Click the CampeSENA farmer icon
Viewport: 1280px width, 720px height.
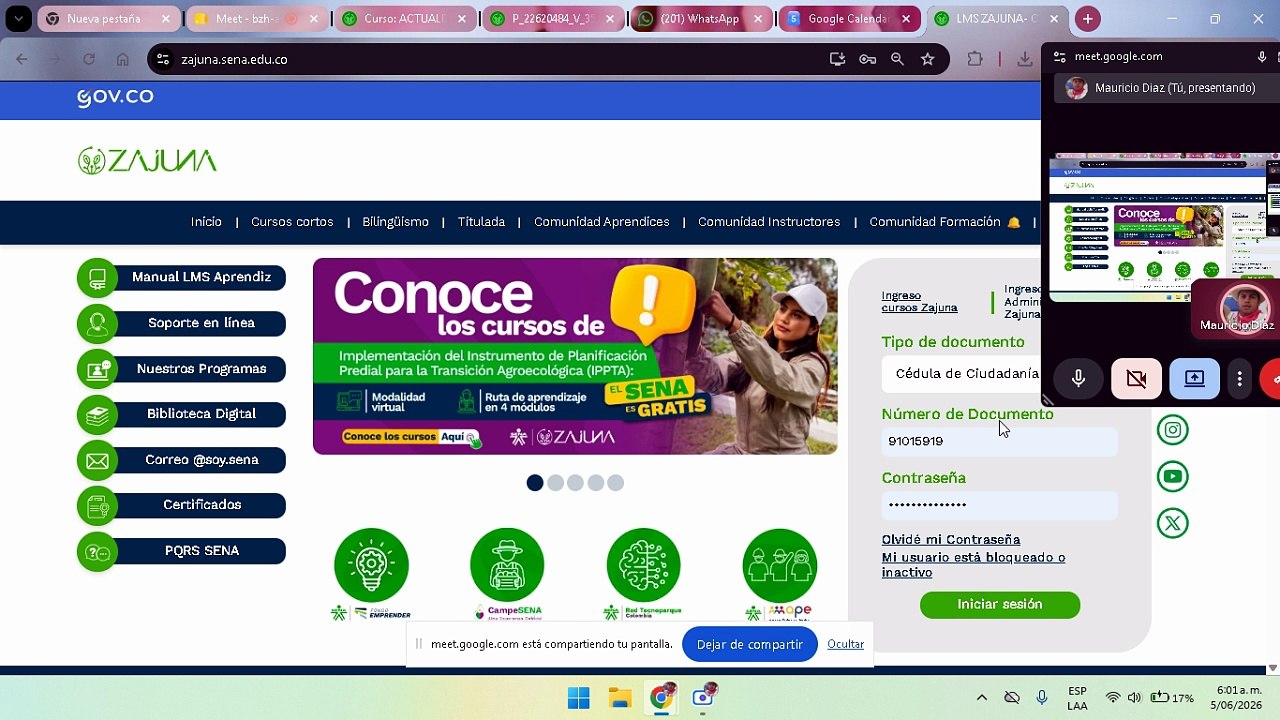[507, 565]
